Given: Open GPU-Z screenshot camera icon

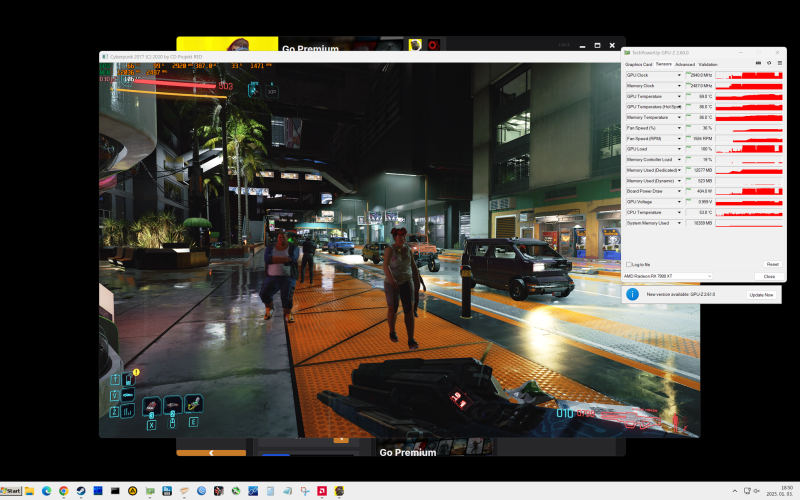Looking at the screenshot, I should click(758, 63).
